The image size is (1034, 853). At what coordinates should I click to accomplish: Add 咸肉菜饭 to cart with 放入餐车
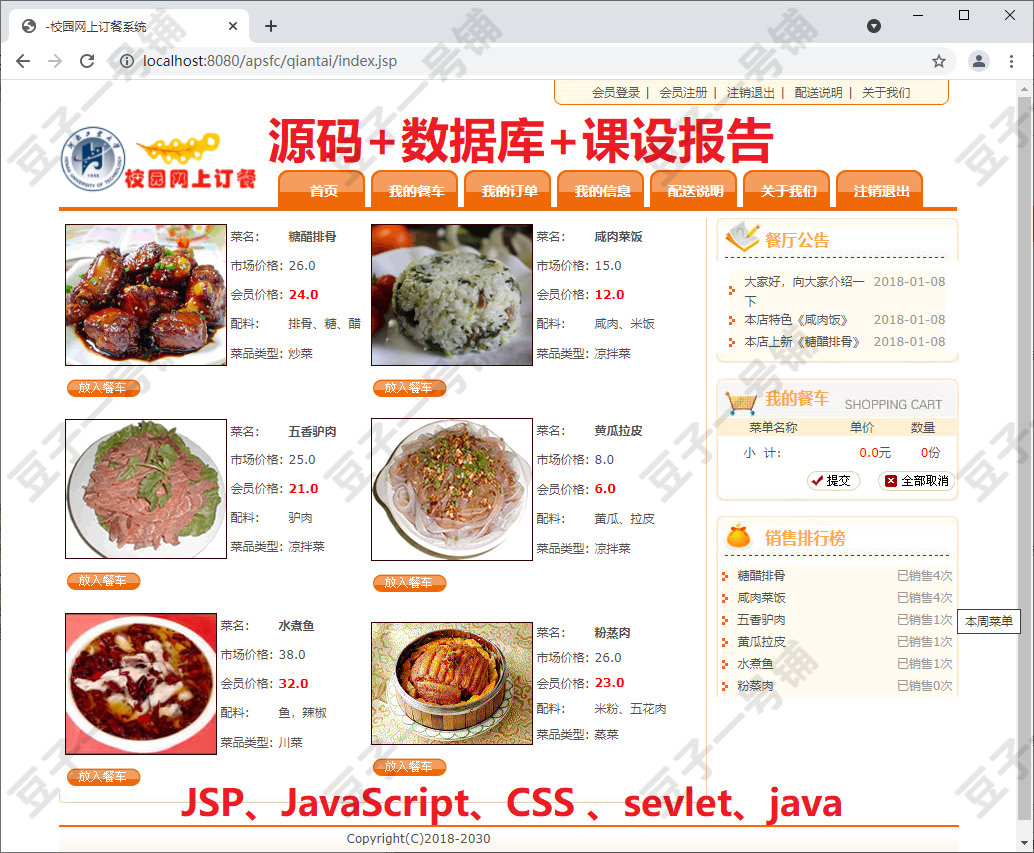click(410, 388)
